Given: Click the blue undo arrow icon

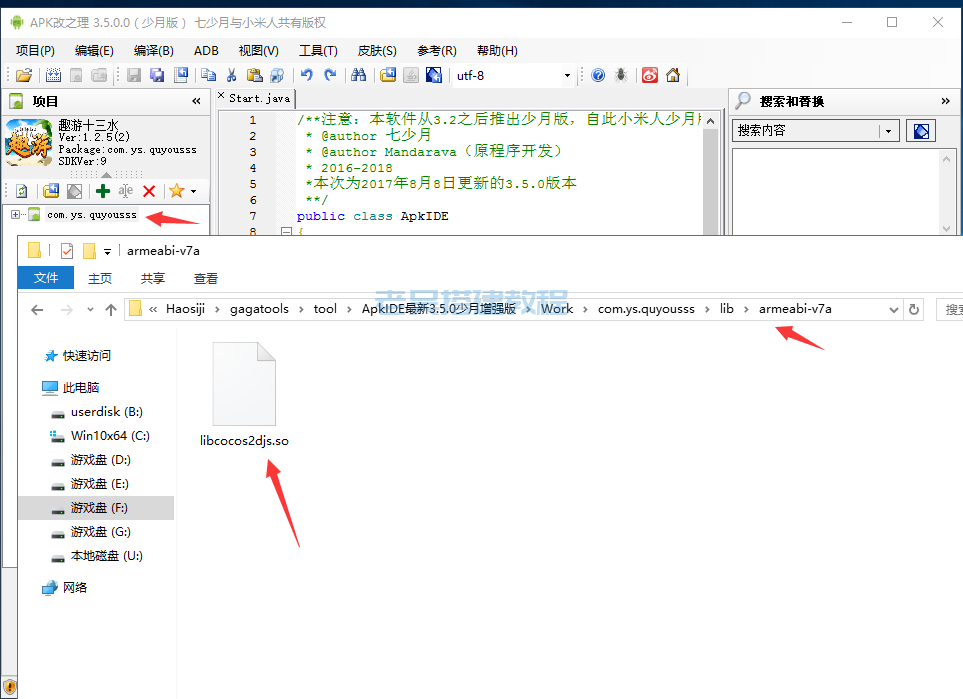Looking at the screenshot, I should tap(306, 75).
